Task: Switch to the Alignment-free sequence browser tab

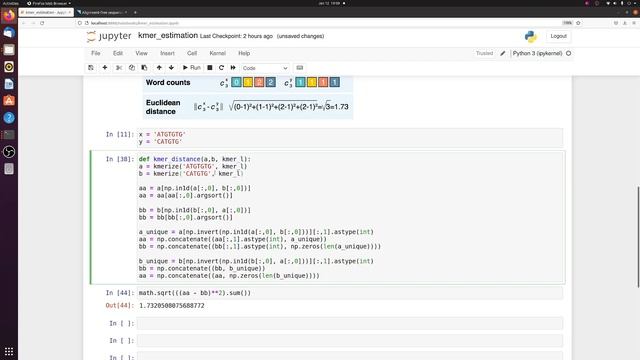Action: click(102, 12)
